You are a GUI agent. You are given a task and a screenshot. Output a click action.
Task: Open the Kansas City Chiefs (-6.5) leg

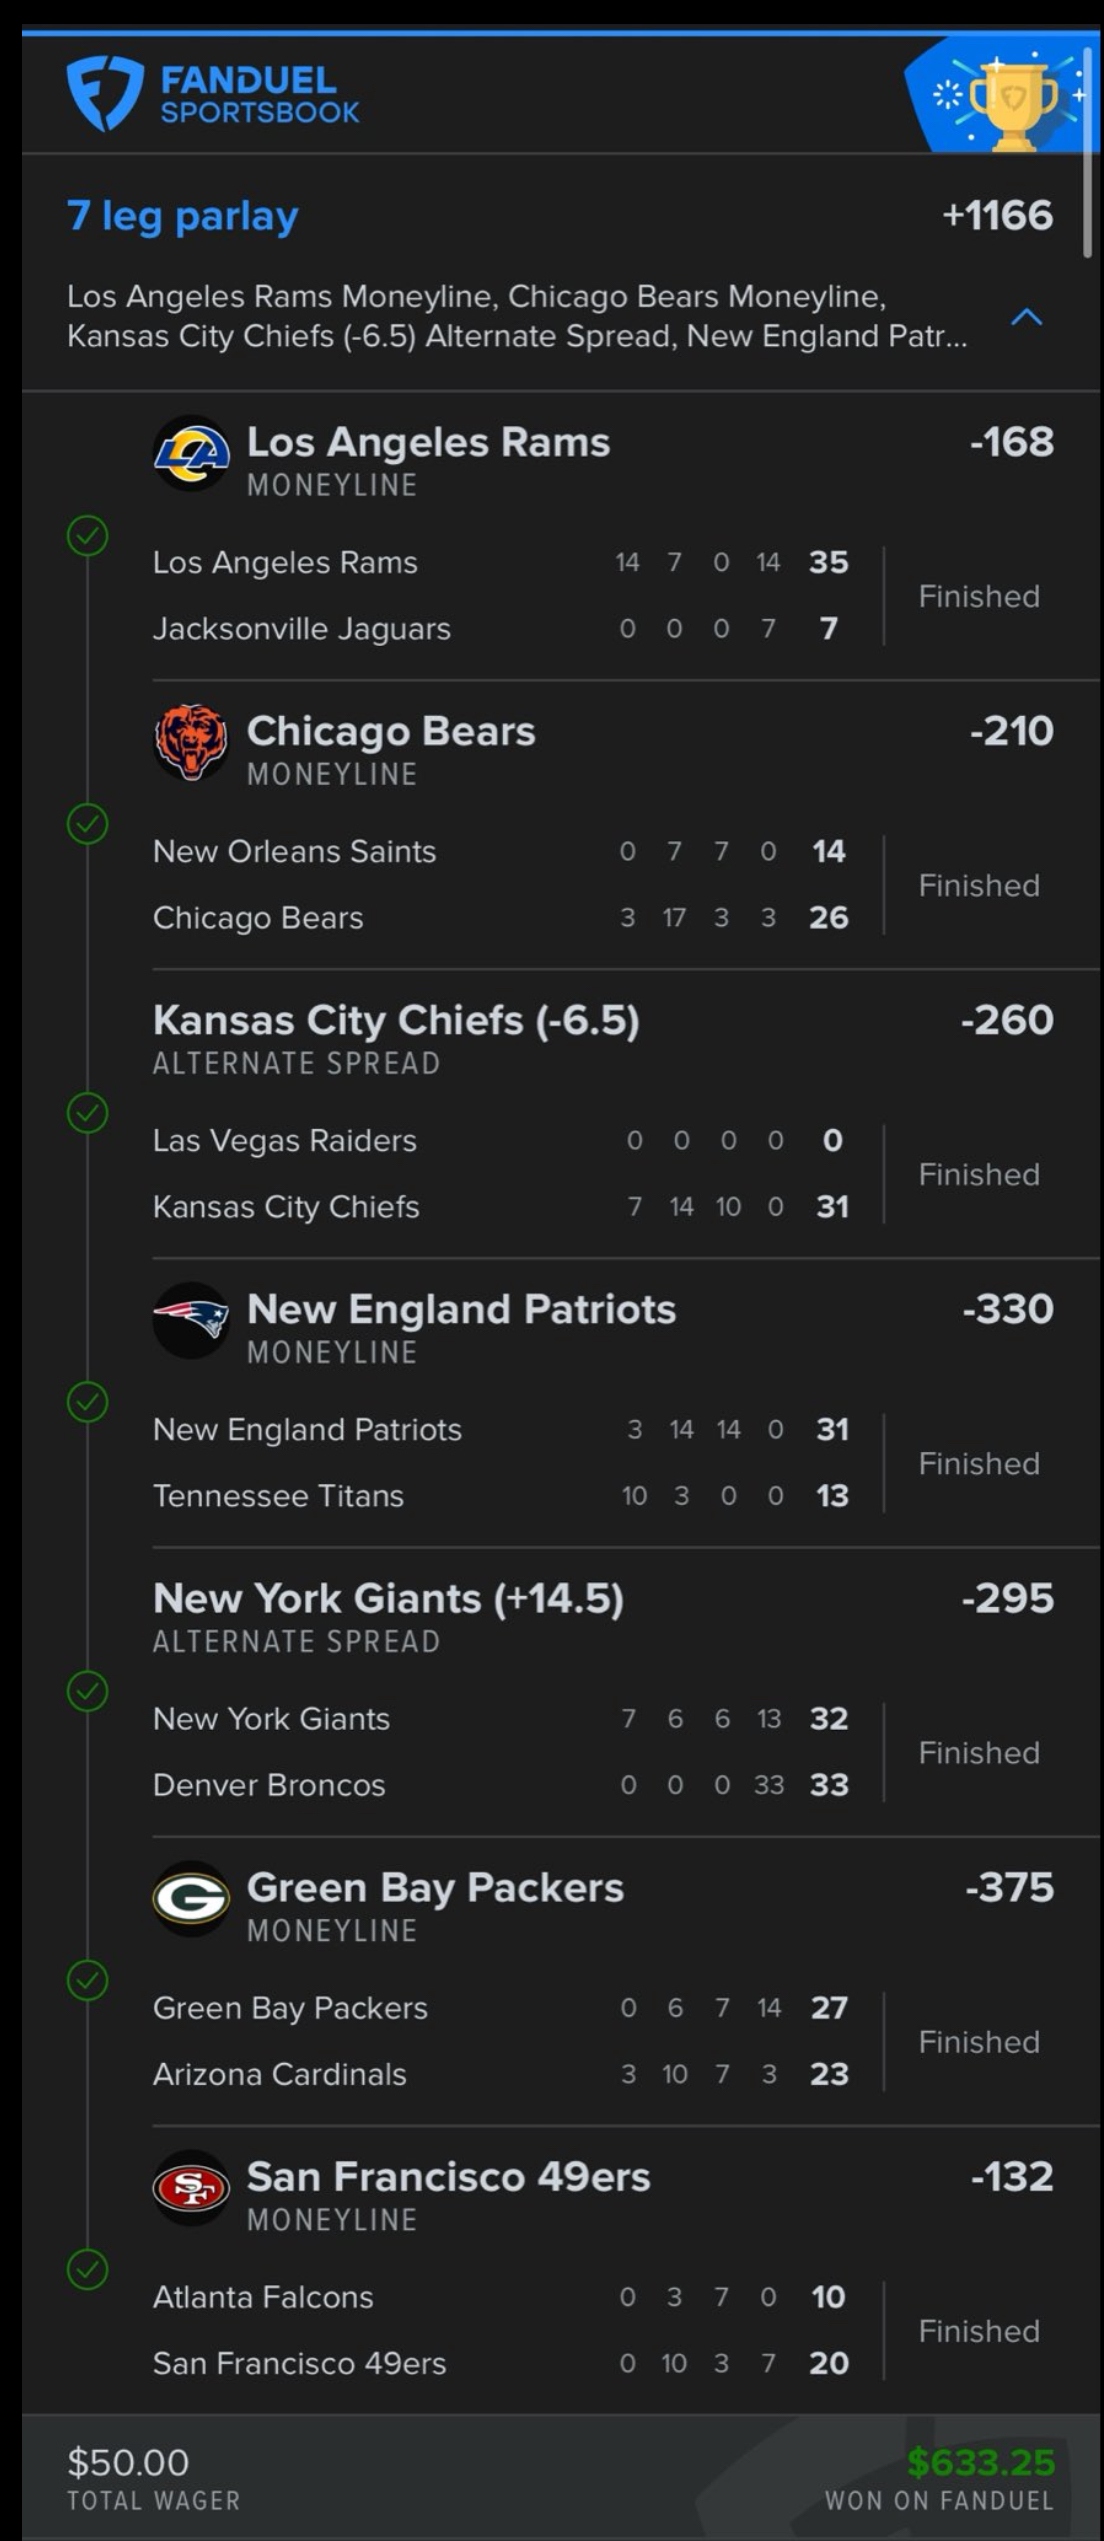[x=396, y=1021]
